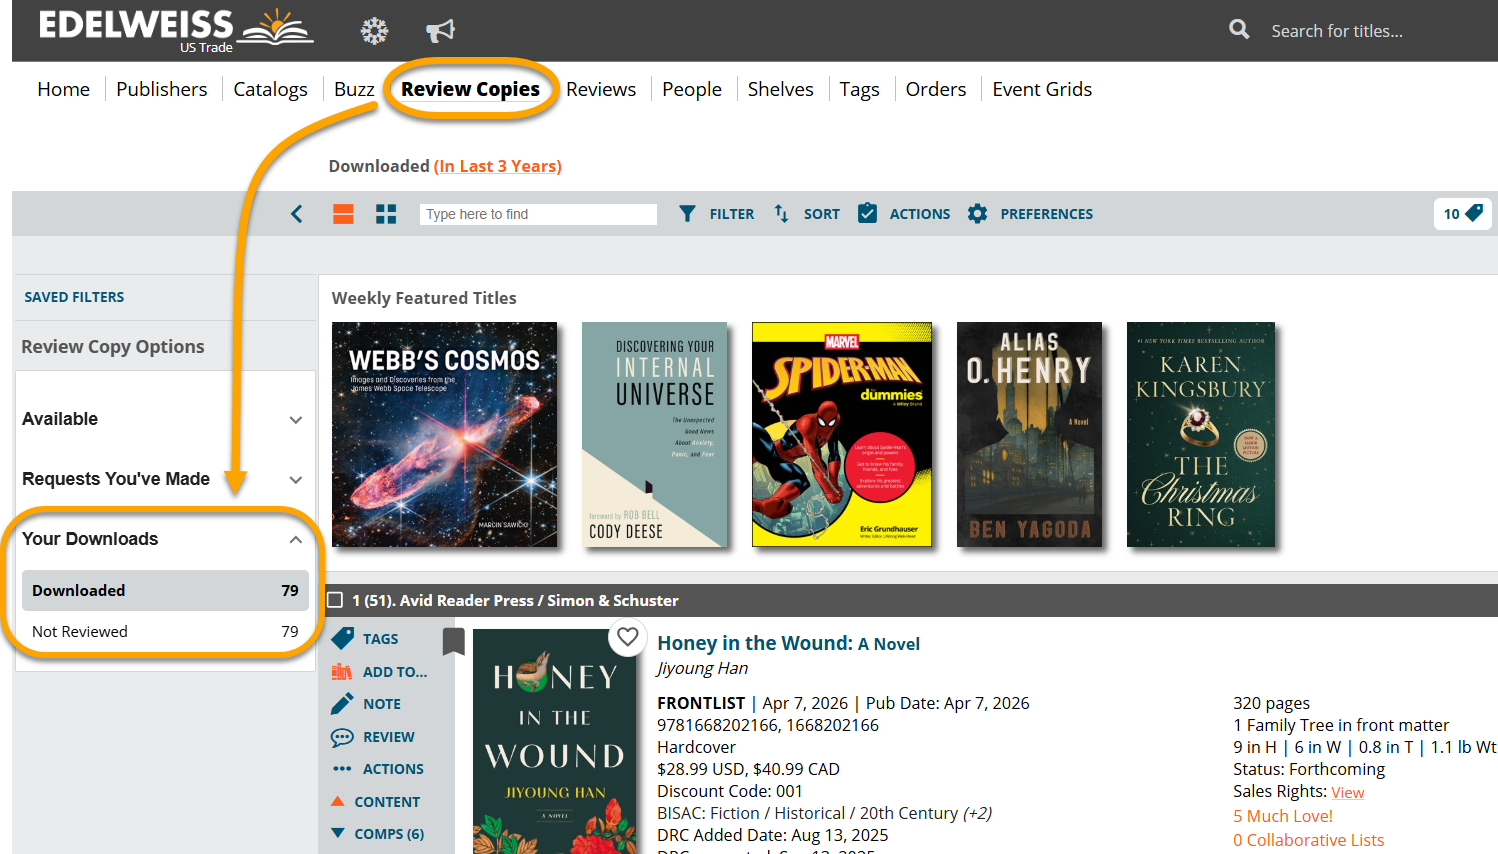Click the back arrow in toolbar
The height and width of the screenshot is (854, 1498).
(x=297, y=214)
